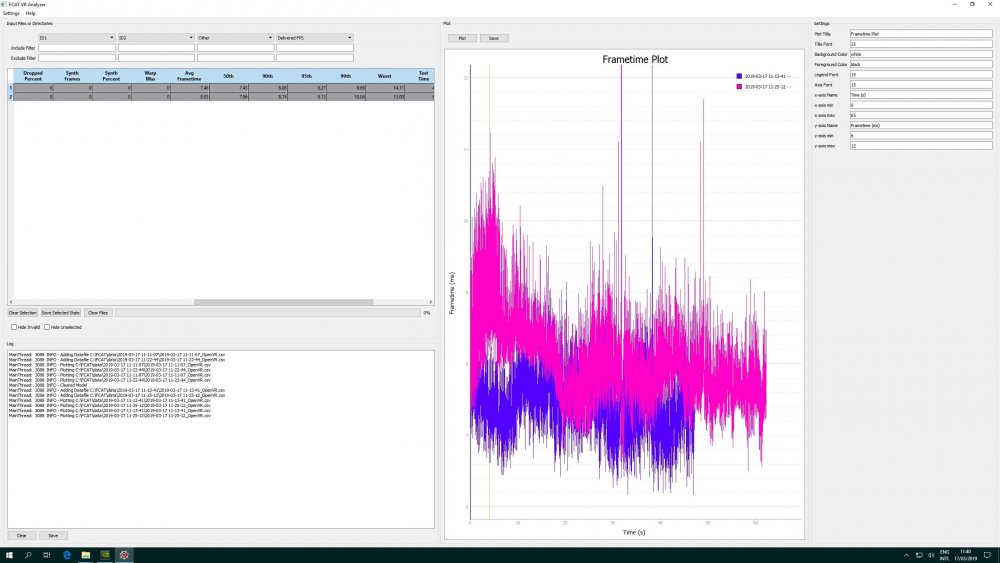The width and height of the screenshot is (1000, 563).
Task: Expand the ID1 dropdown
Action: coord(76,38)
